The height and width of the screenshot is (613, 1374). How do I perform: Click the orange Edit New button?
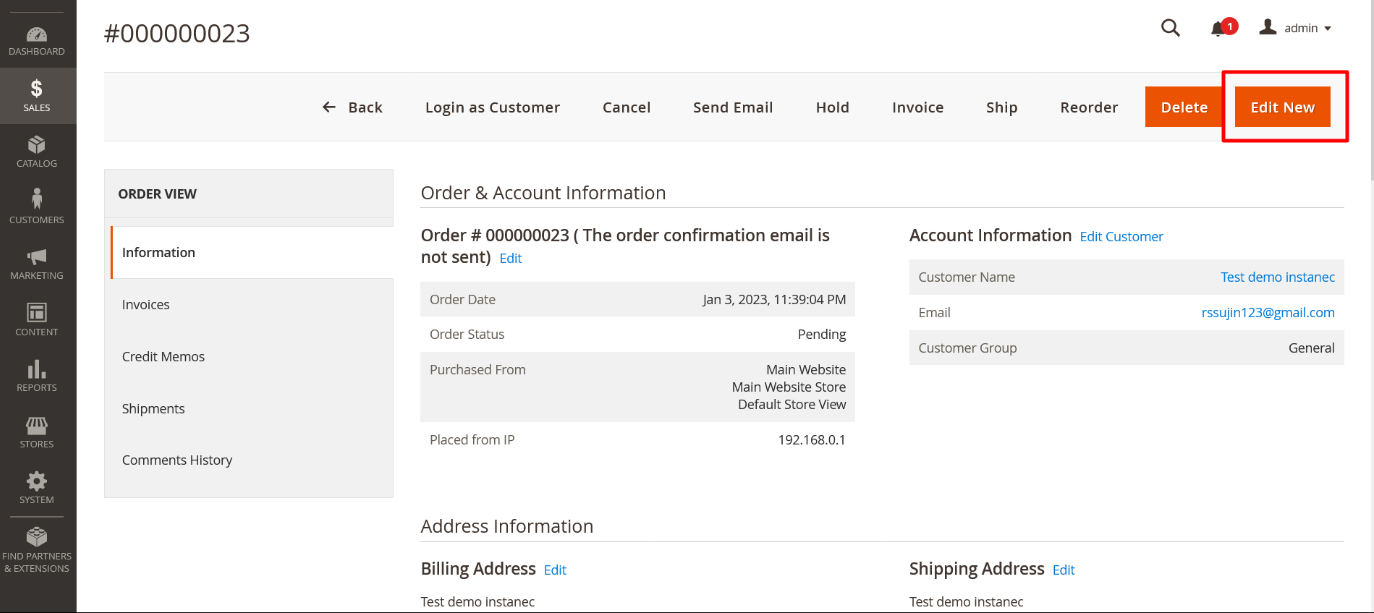coord(1282,107)
